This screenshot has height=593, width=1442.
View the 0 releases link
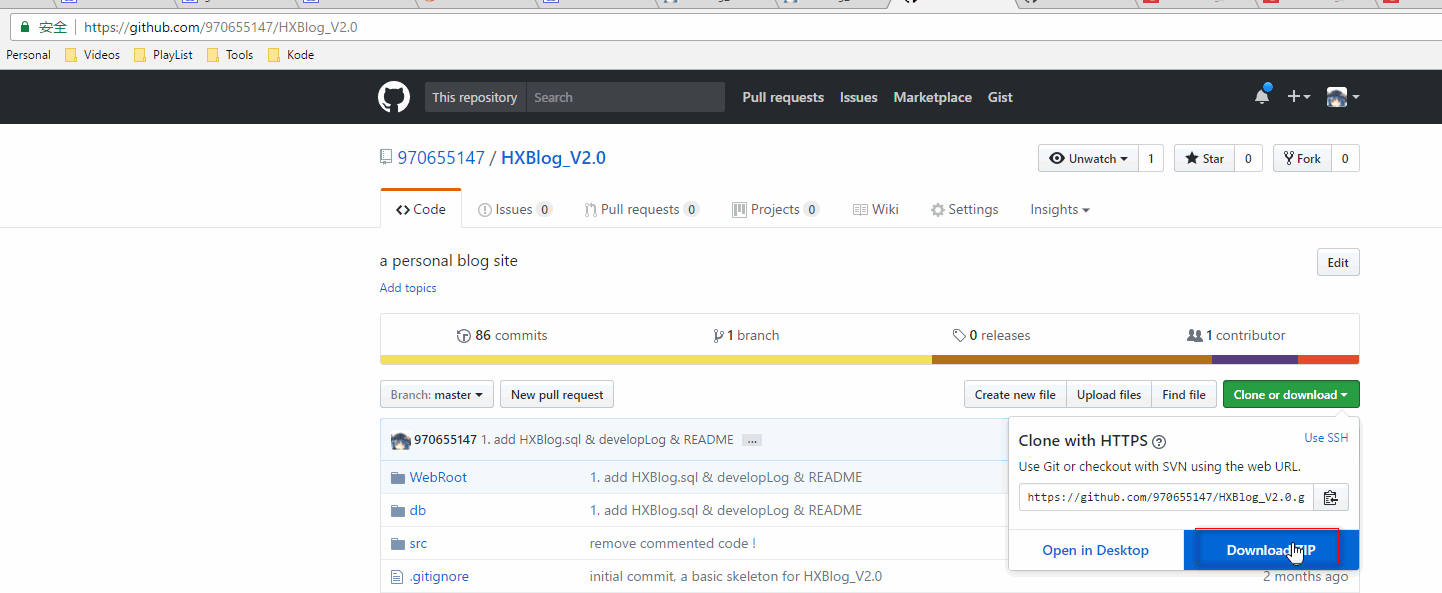(991, 335)
